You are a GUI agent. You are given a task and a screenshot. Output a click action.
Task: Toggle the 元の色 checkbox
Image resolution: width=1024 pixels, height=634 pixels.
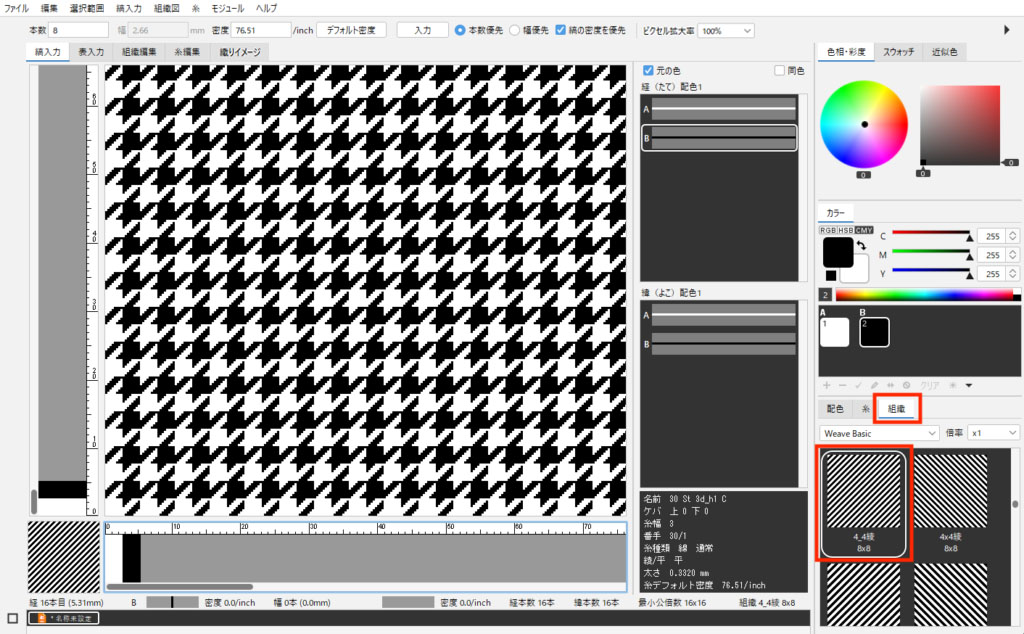click(x=649, y=71)
